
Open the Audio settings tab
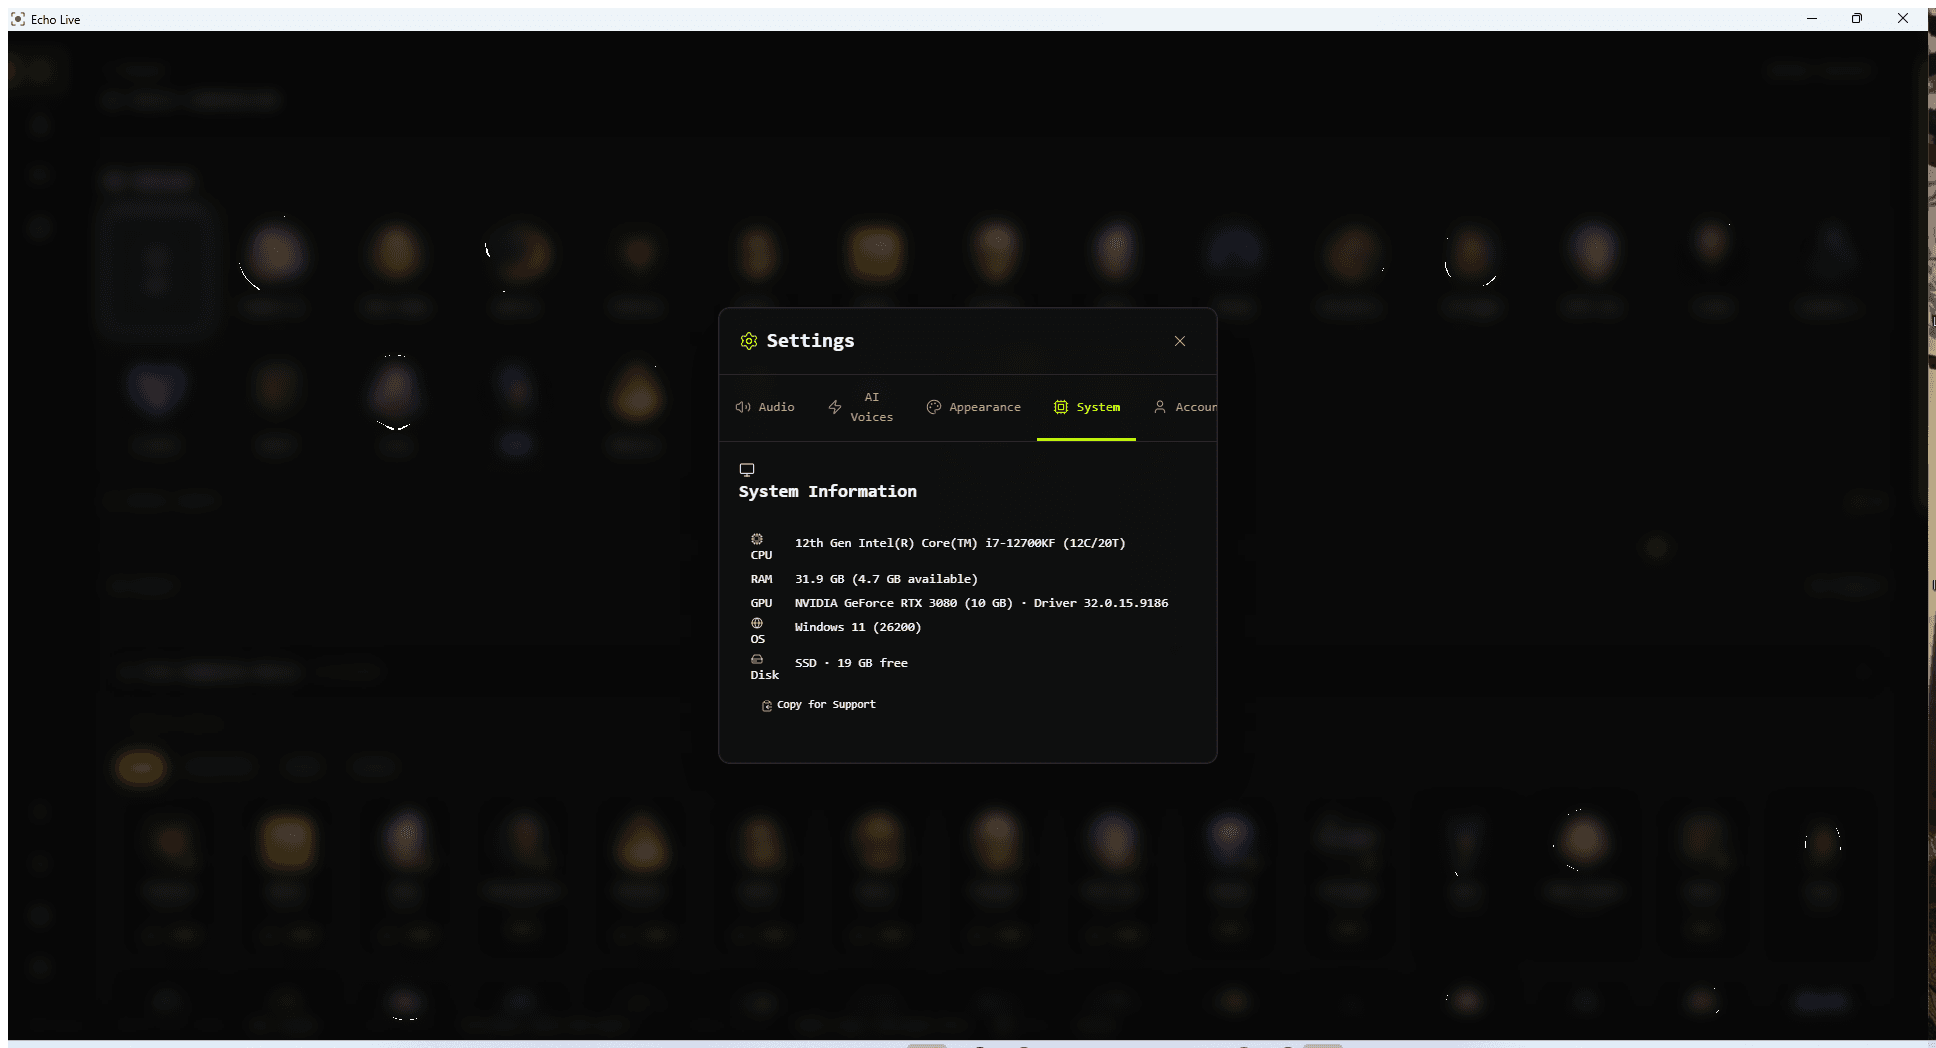pyautogui.click(x=766, y=407)
